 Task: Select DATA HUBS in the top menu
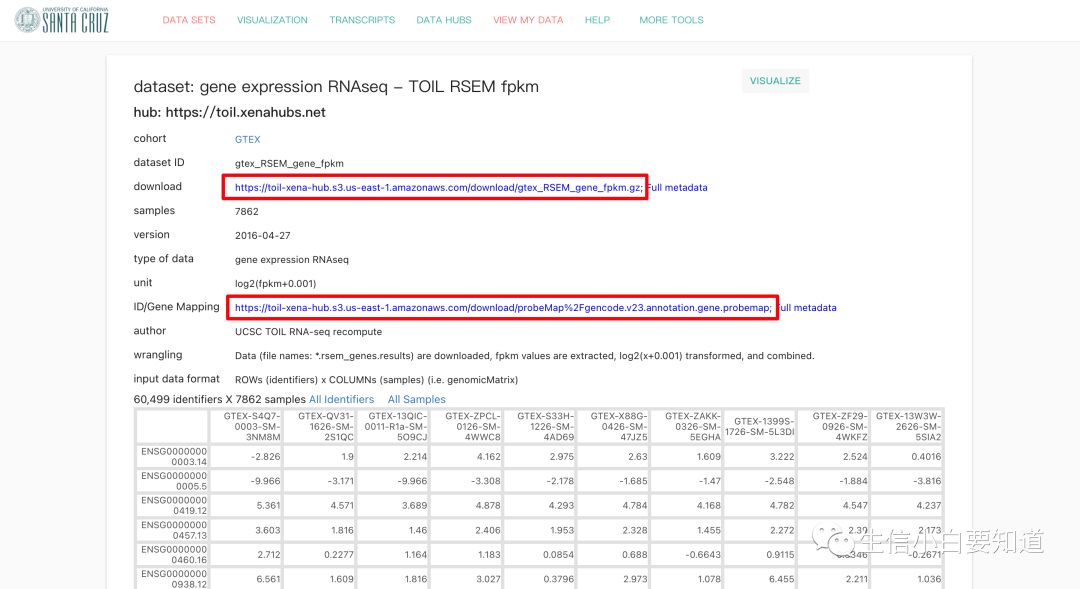[444, 20]
